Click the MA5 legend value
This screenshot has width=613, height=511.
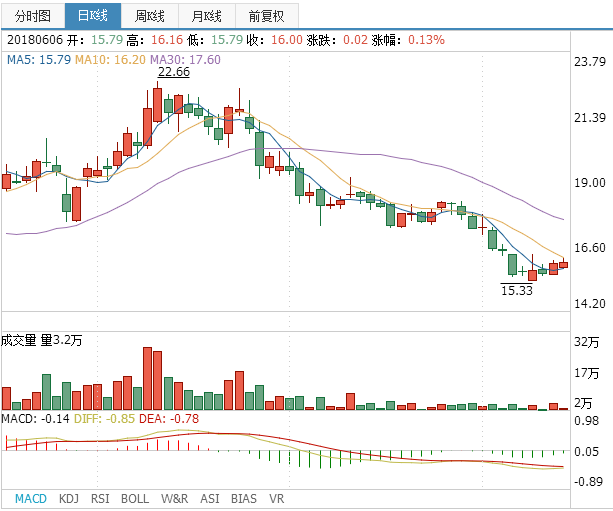(x=38, y=60)
